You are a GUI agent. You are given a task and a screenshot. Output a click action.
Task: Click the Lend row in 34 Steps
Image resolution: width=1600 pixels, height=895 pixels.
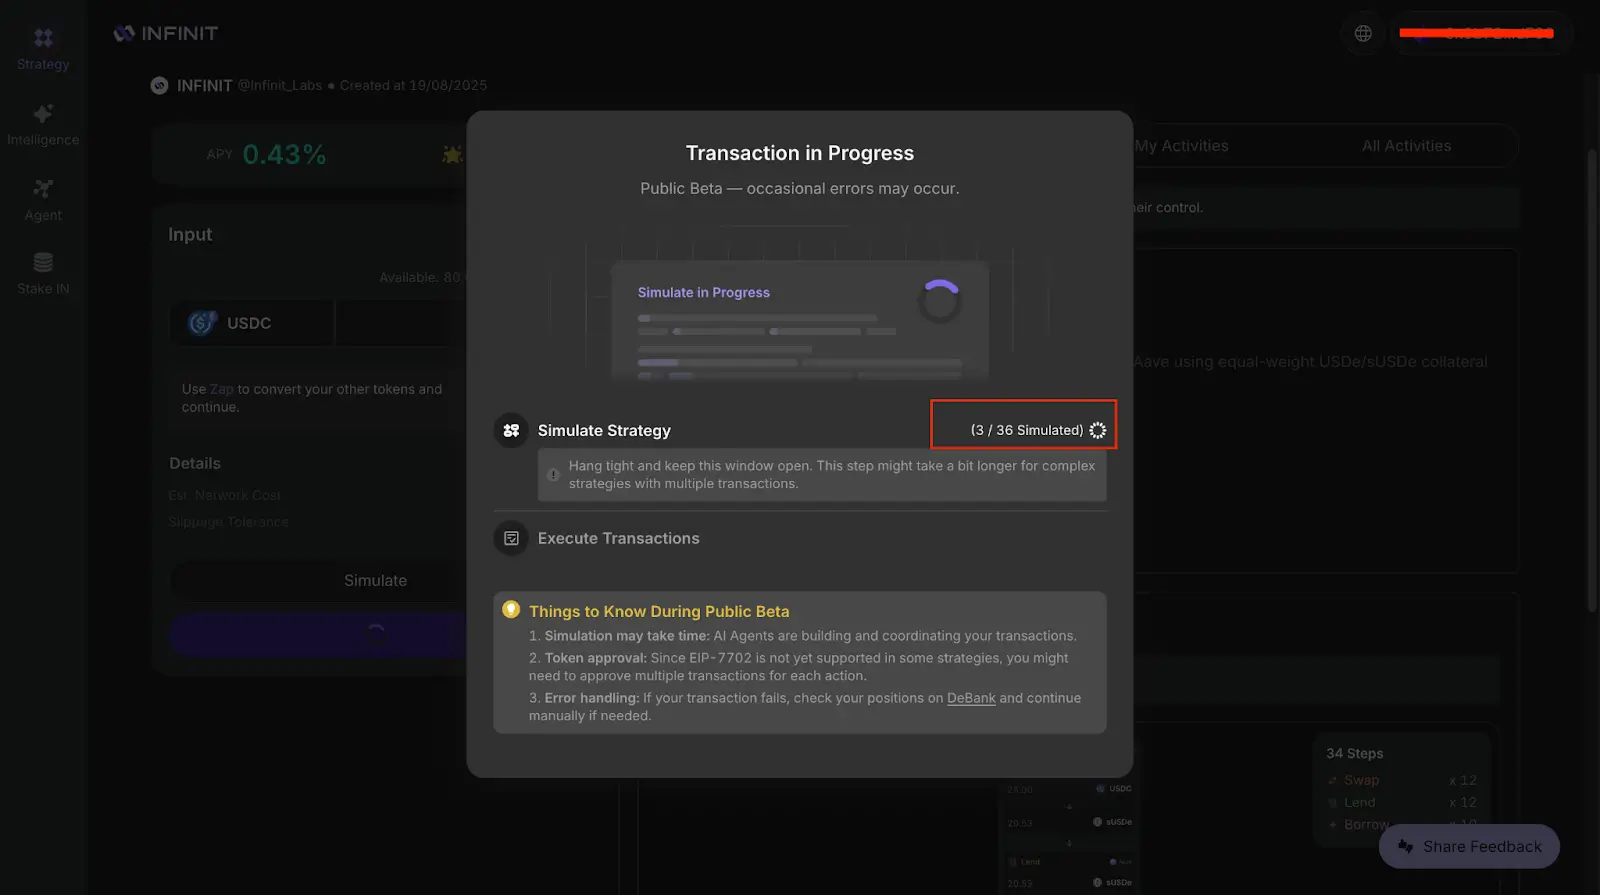click(1402, 802)
